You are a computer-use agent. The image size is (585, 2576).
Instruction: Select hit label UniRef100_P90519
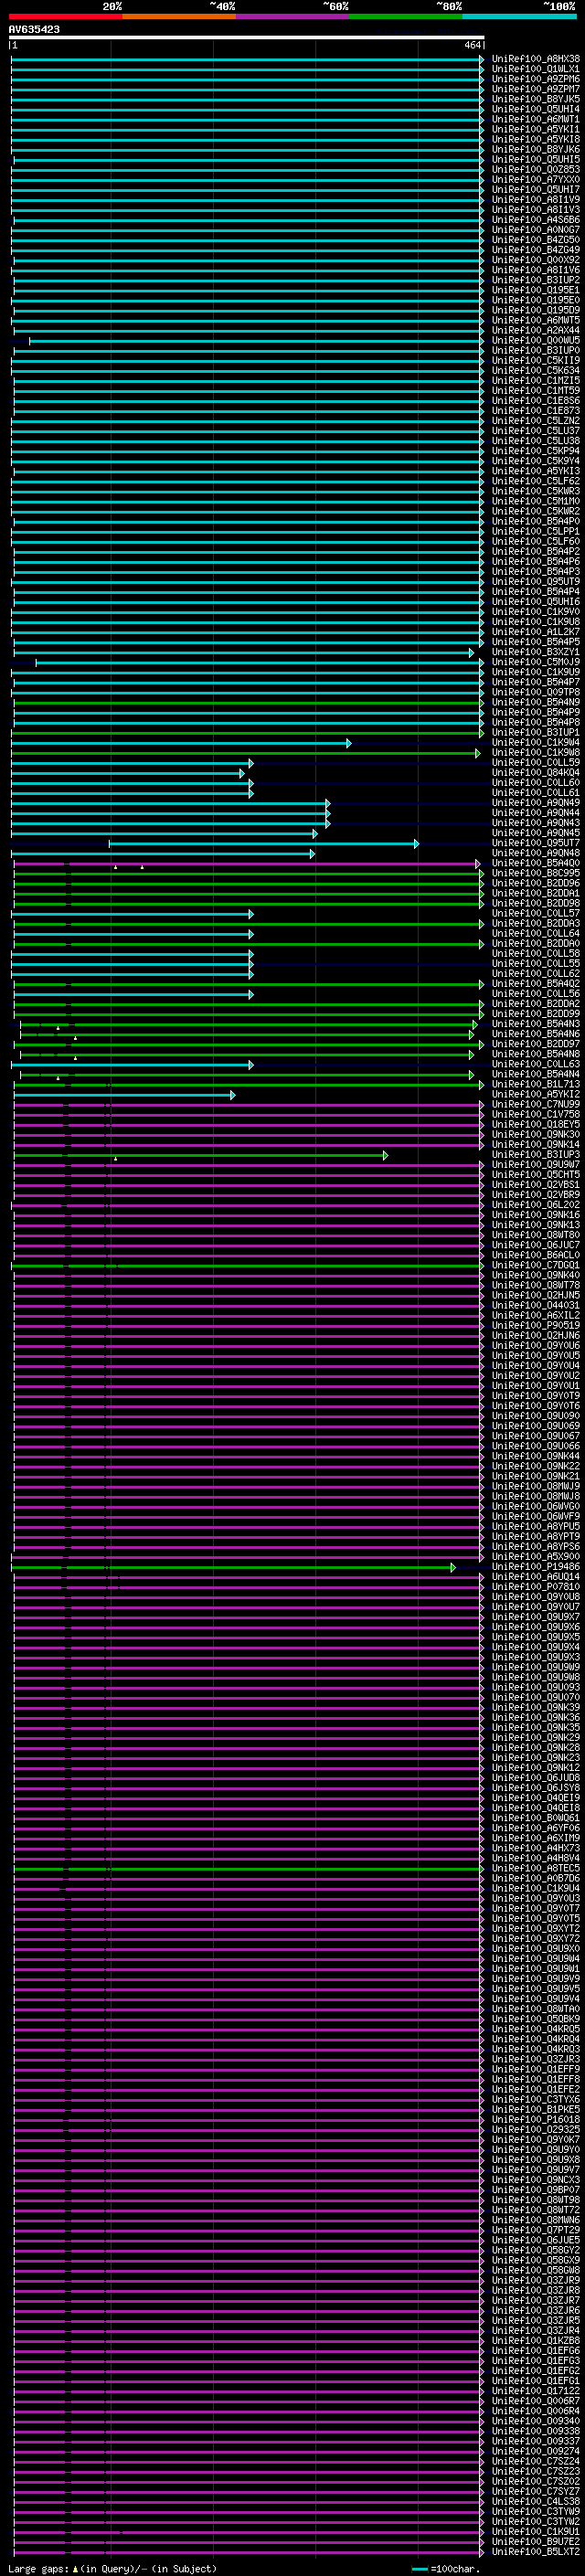[536, 1326]
